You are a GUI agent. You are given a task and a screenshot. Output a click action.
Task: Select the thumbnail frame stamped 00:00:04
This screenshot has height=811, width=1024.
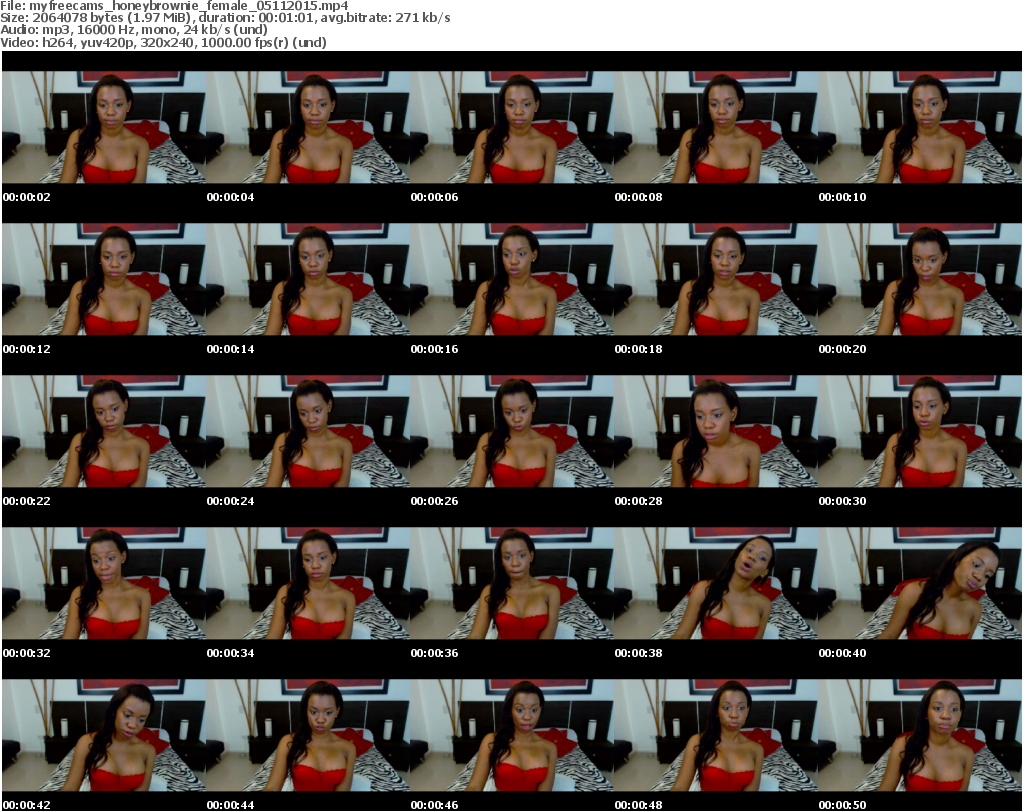(x=308, y=127)
